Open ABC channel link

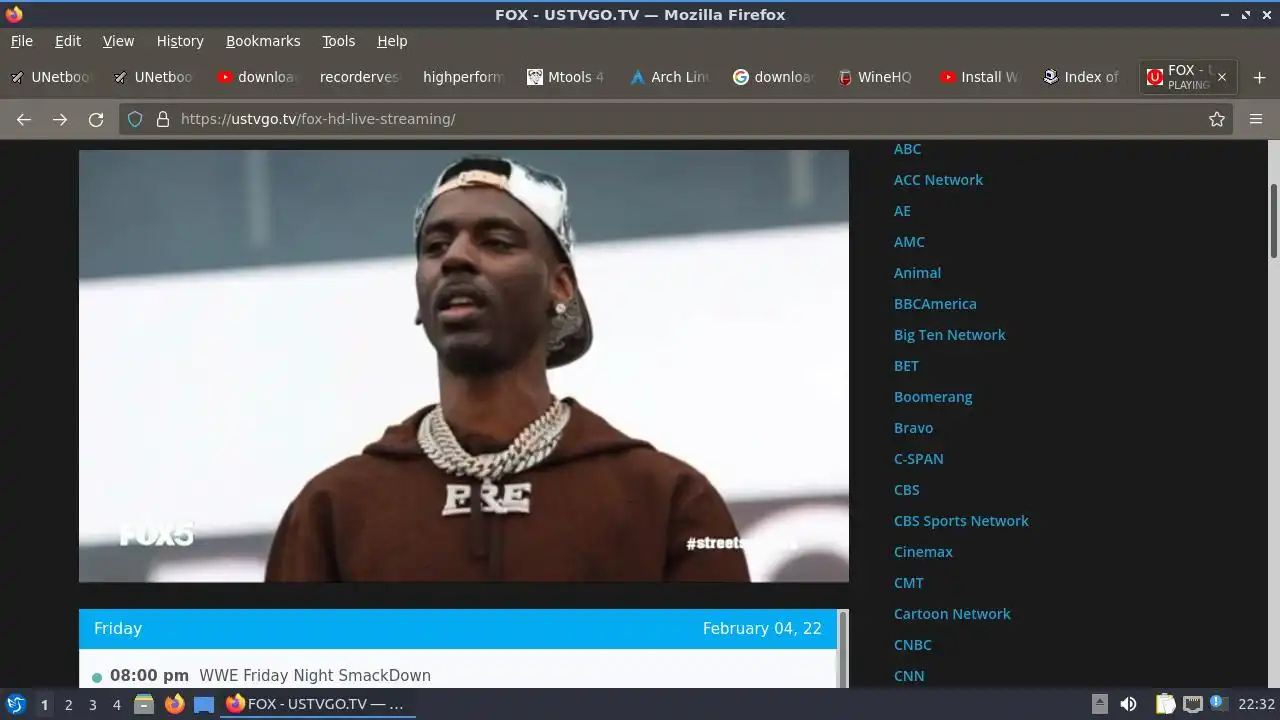(x=907, y=149)
